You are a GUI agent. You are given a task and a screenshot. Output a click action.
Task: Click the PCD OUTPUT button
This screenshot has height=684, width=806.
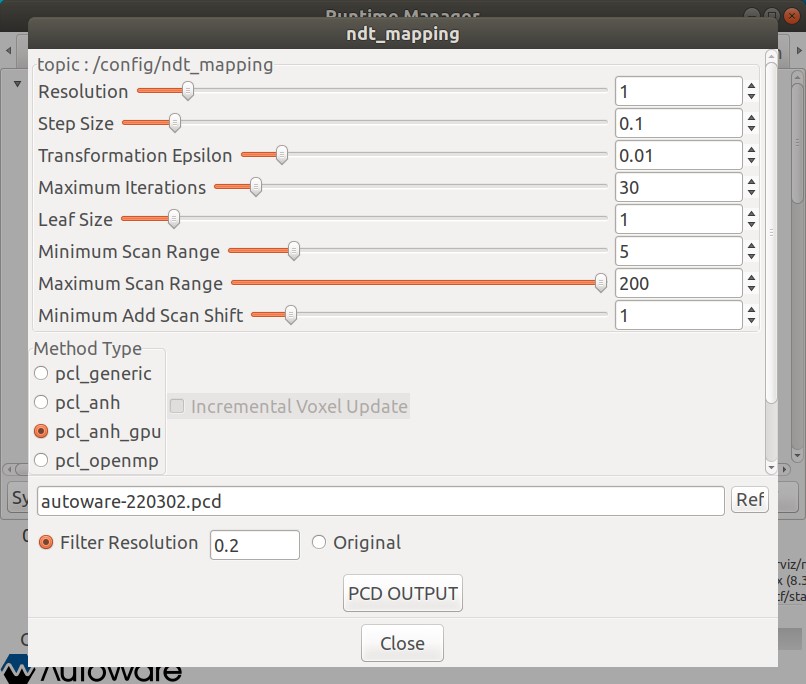(x=403, y=593)
